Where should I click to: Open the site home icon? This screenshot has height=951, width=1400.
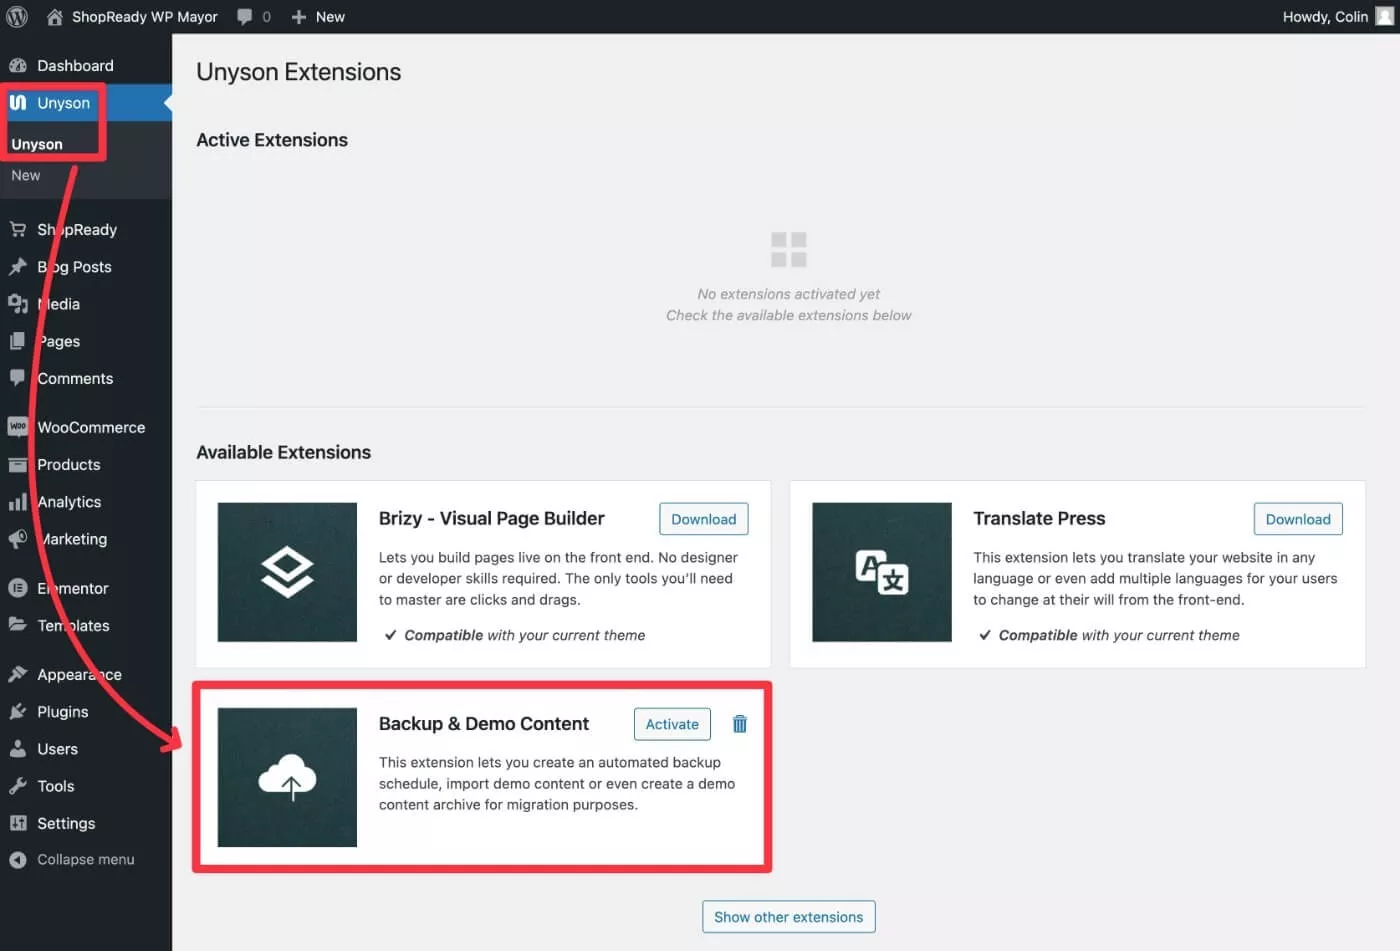point(55,17)
